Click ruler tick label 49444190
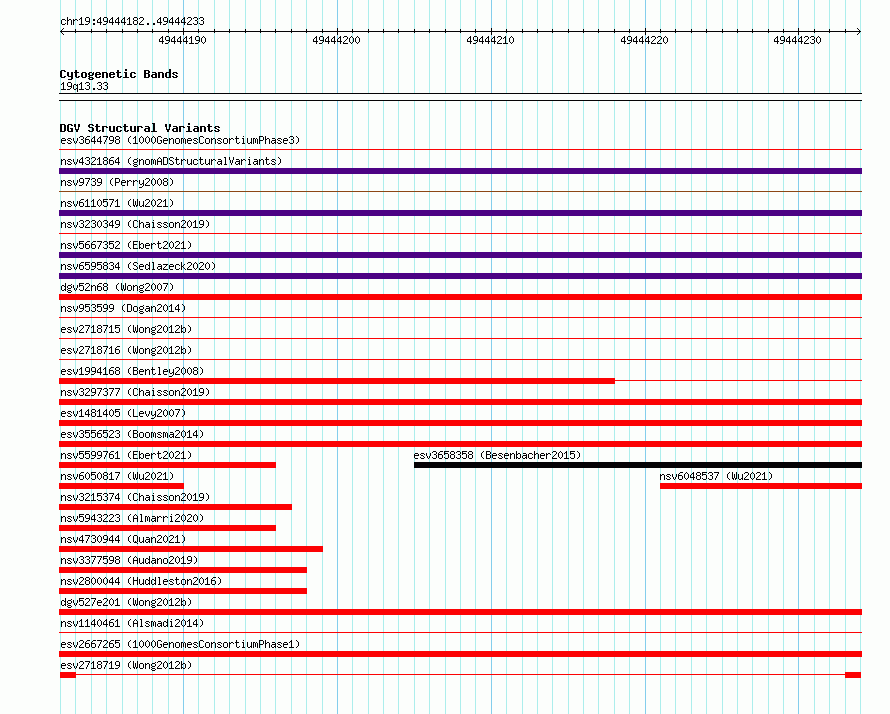This screenshot has height=714, width=890. 182,40
